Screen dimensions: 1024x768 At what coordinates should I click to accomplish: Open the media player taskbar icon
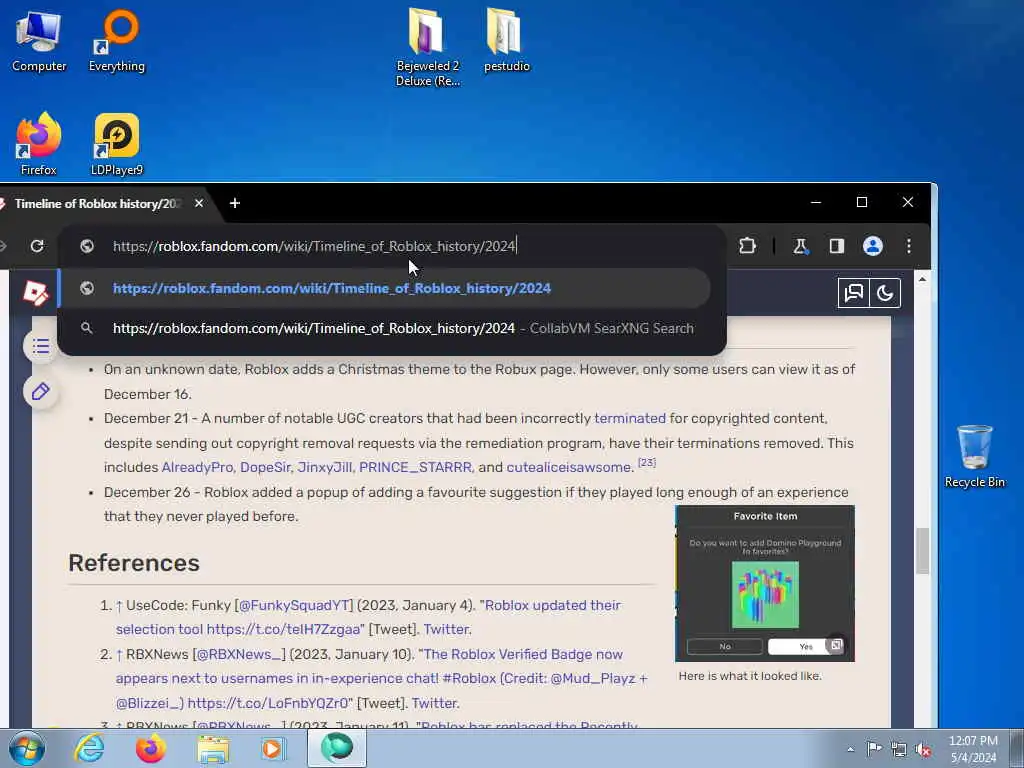274,748
